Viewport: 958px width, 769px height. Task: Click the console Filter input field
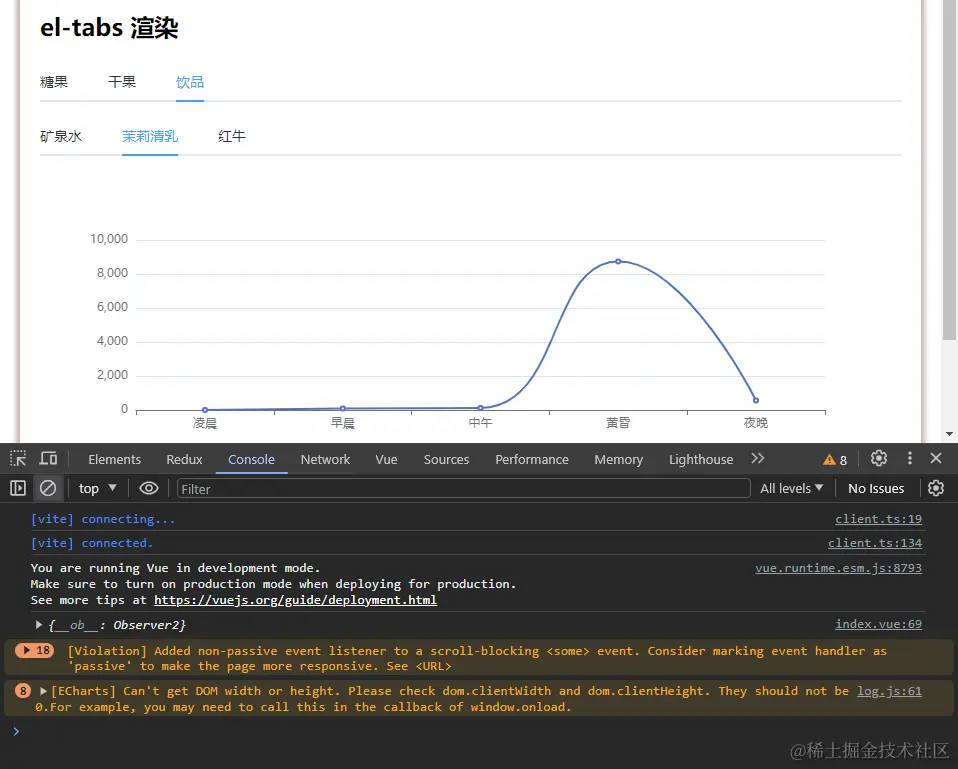pos(463,488)
